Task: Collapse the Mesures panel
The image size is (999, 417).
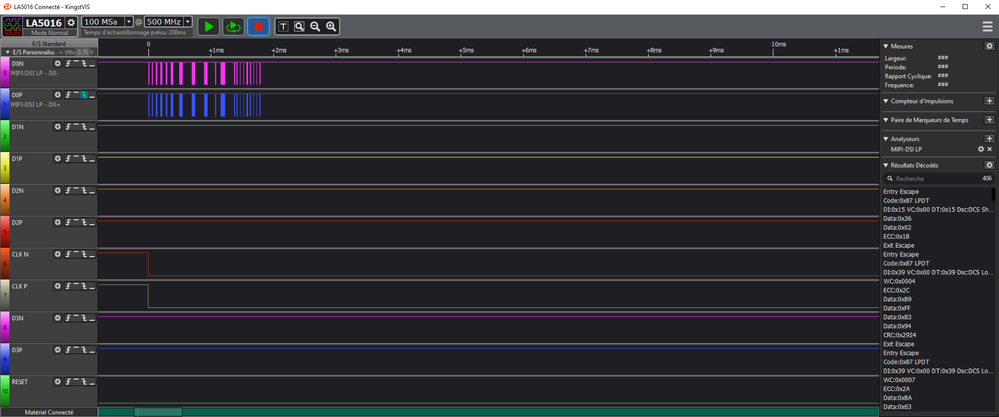Action: click(886, 46)
